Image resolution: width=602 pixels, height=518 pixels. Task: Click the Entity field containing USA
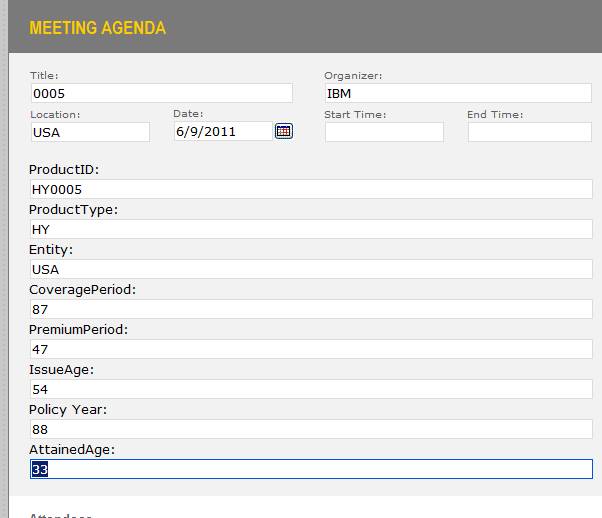tap(311, 269)
